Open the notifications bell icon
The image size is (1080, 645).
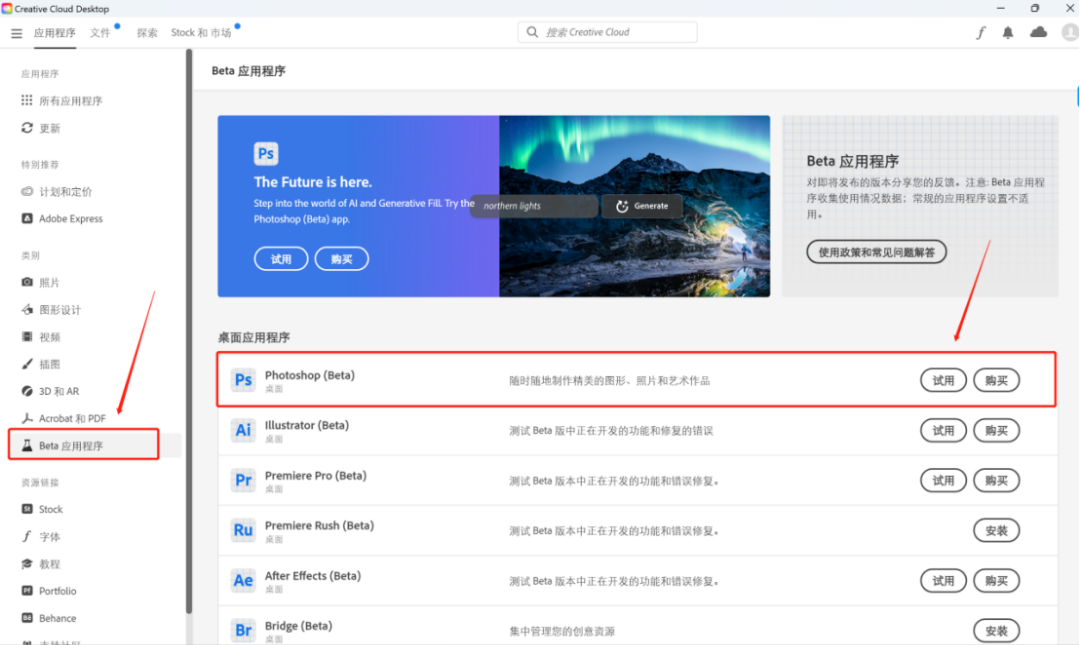(1008, 32)
